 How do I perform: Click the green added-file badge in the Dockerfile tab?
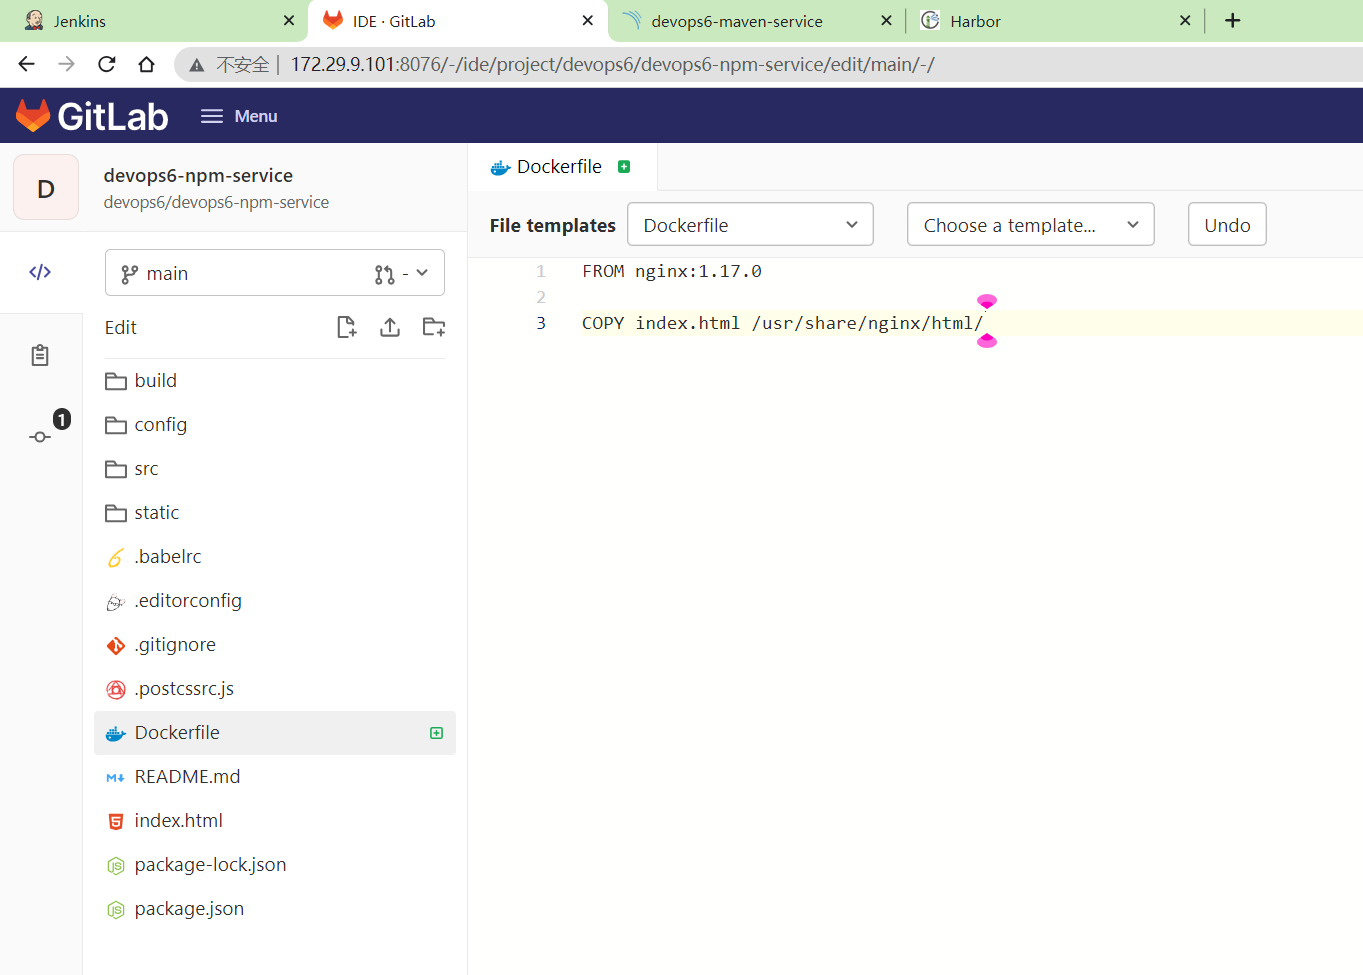624,167
